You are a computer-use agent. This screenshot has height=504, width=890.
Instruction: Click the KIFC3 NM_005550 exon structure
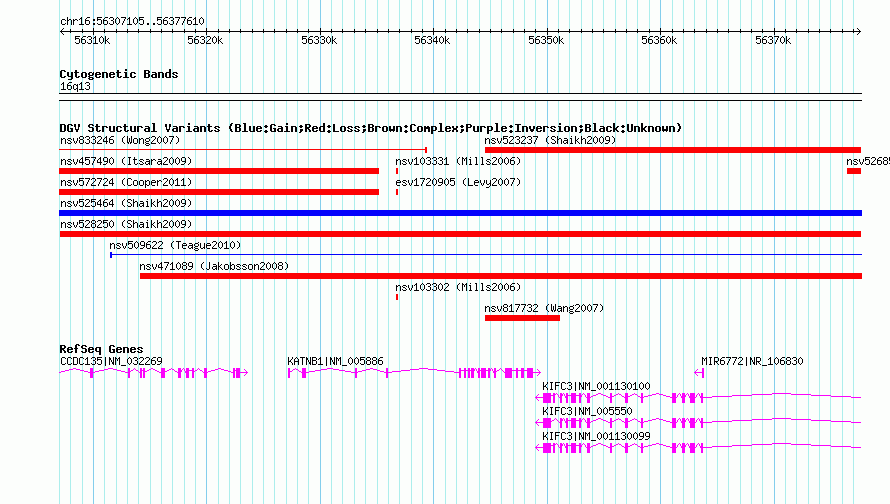coord(698,423)
